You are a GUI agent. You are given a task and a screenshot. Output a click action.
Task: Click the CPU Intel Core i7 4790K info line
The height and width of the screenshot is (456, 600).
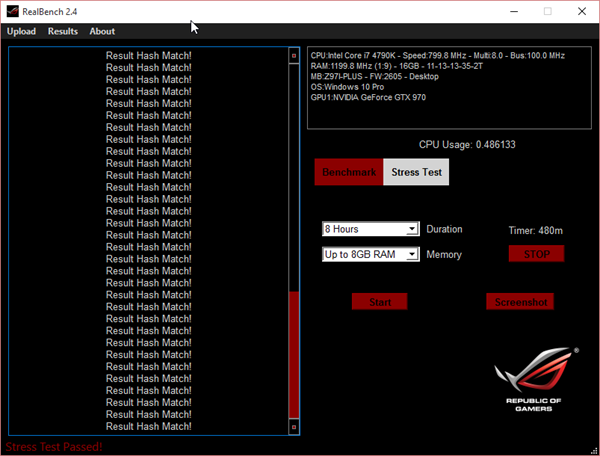[437, 55]
